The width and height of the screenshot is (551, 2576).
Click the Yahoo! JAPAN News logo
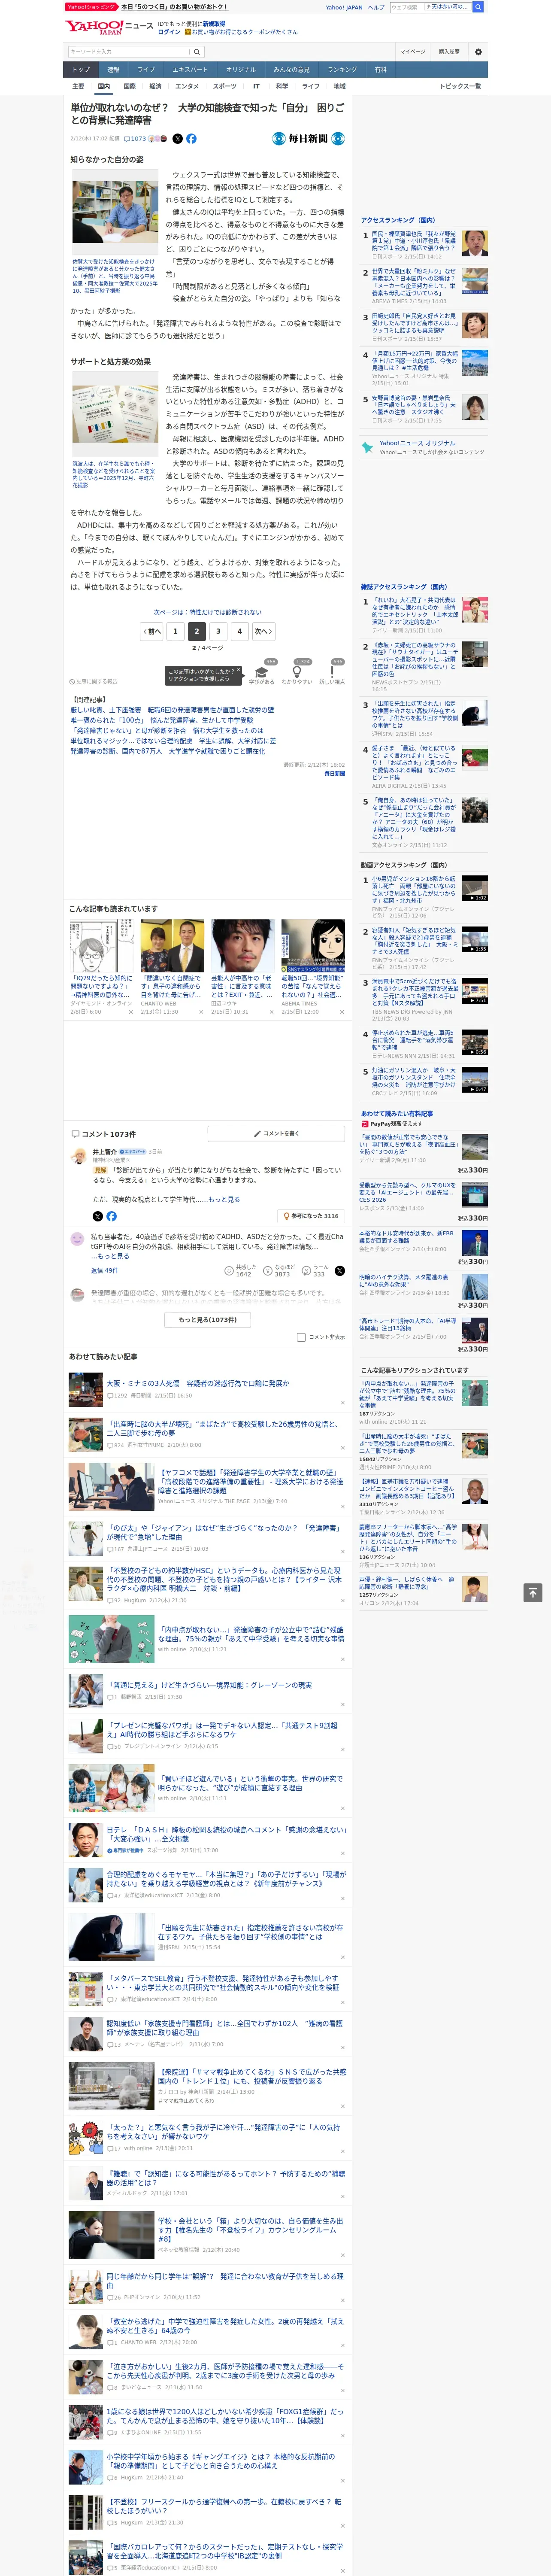109,26
